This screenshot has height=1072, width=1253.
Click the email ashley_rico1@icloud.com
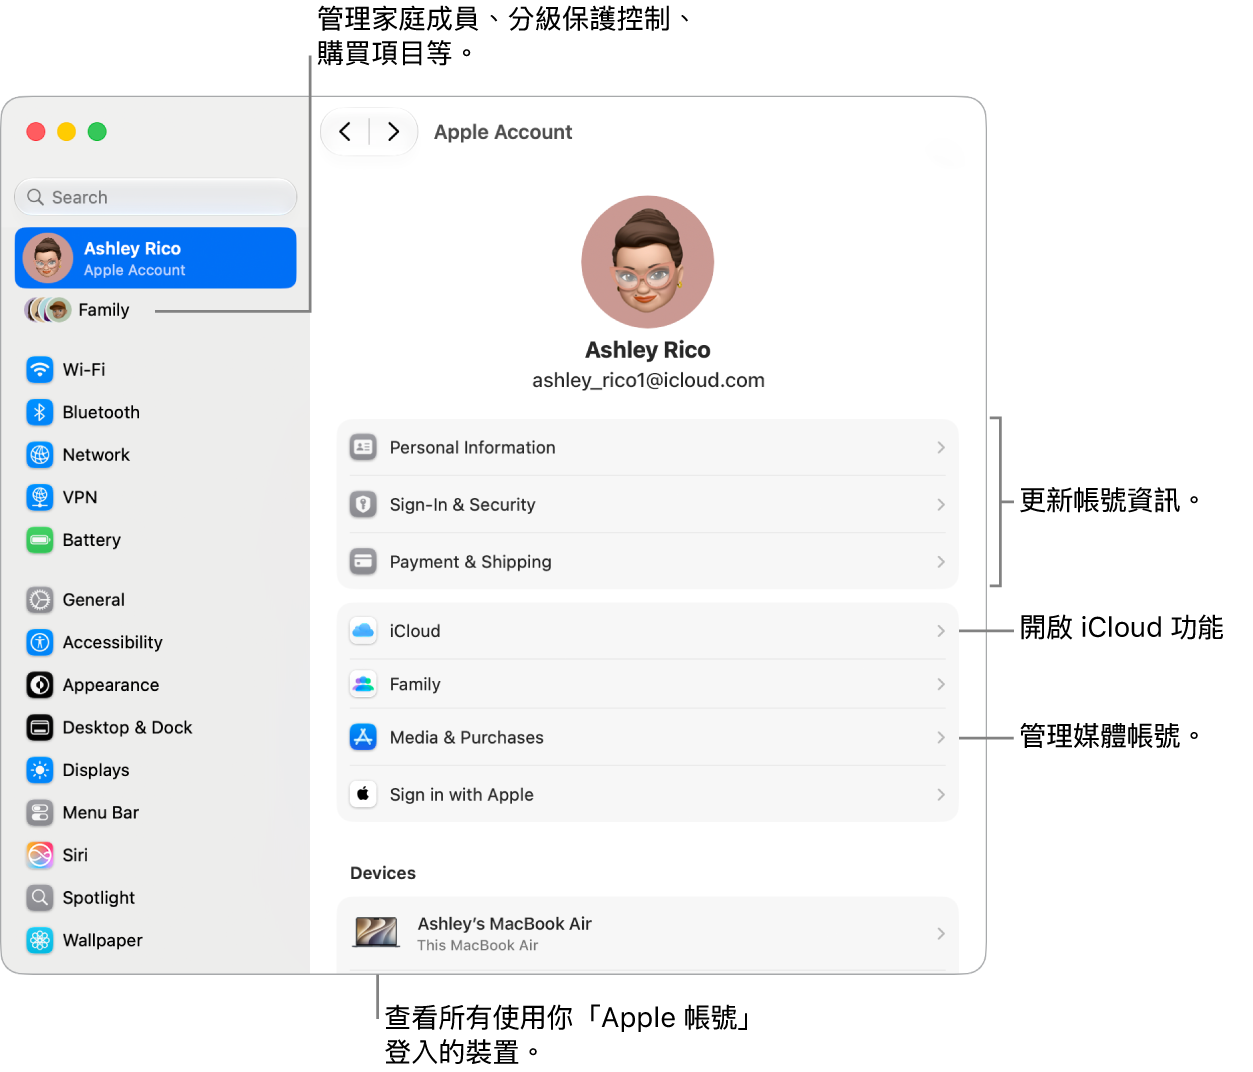(x=648, y=380)
